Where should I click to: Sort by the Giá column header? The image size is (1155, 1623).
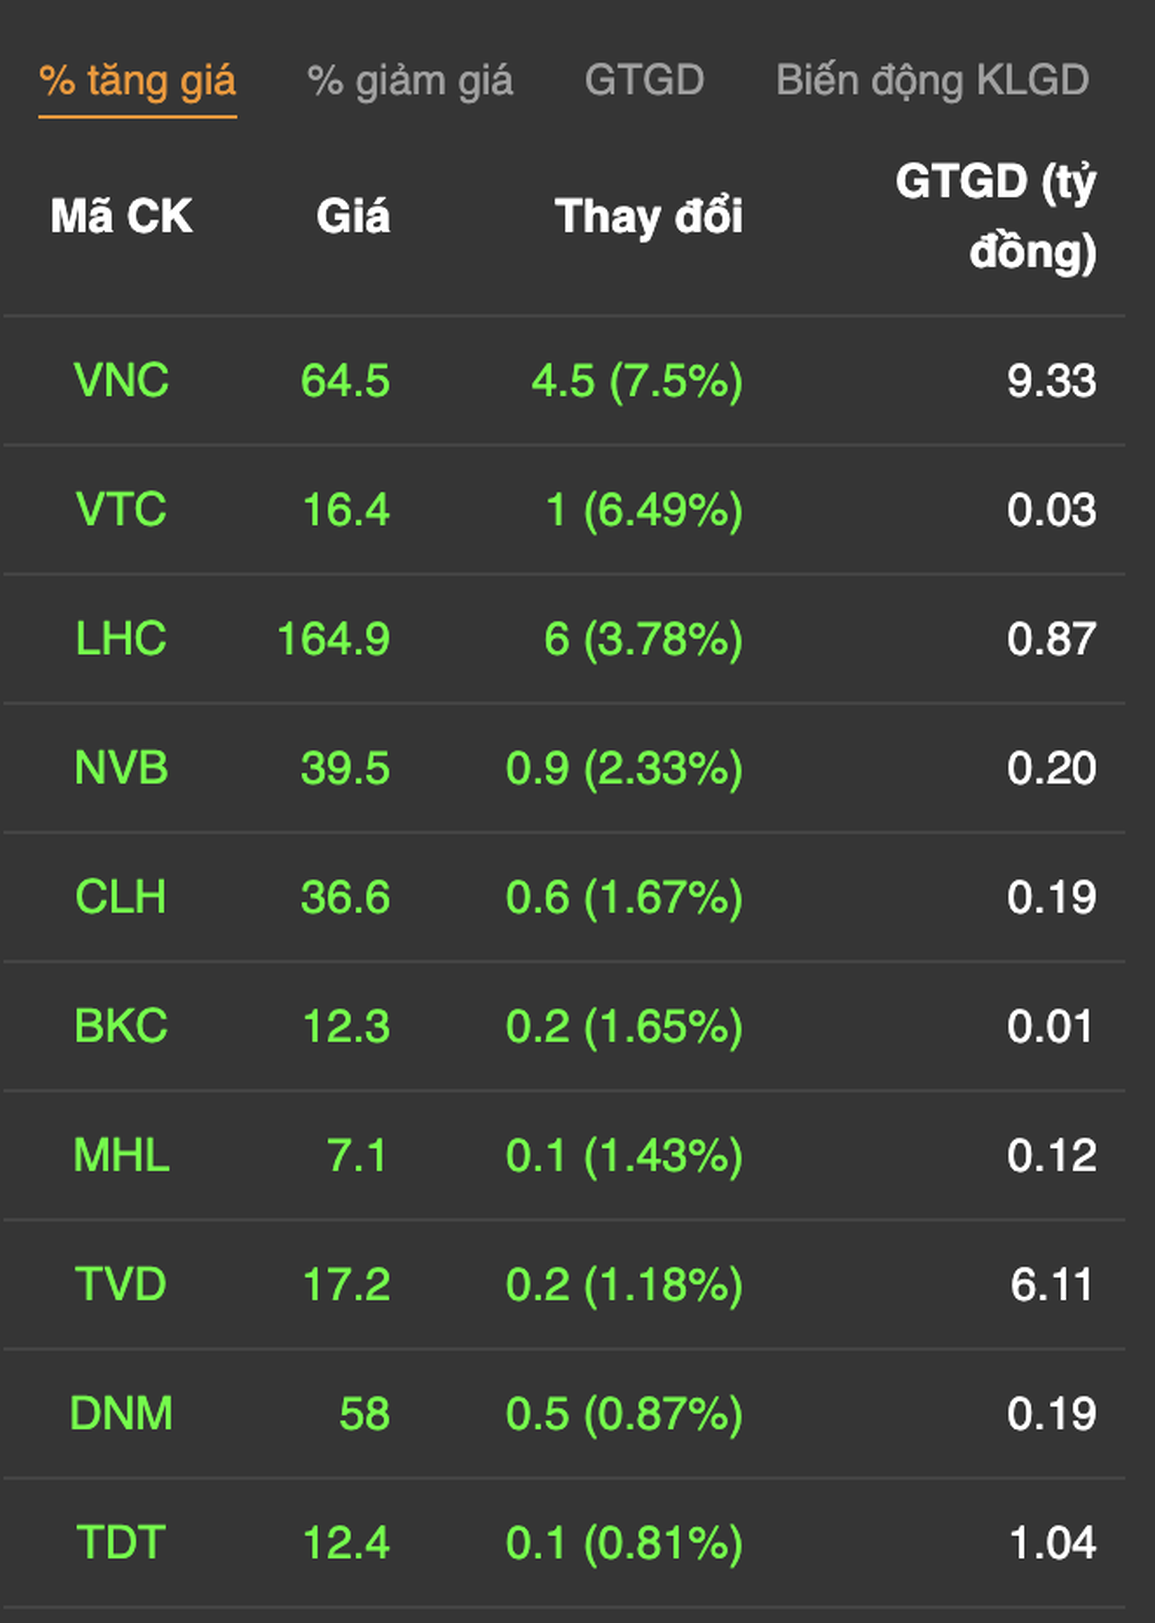352,217
